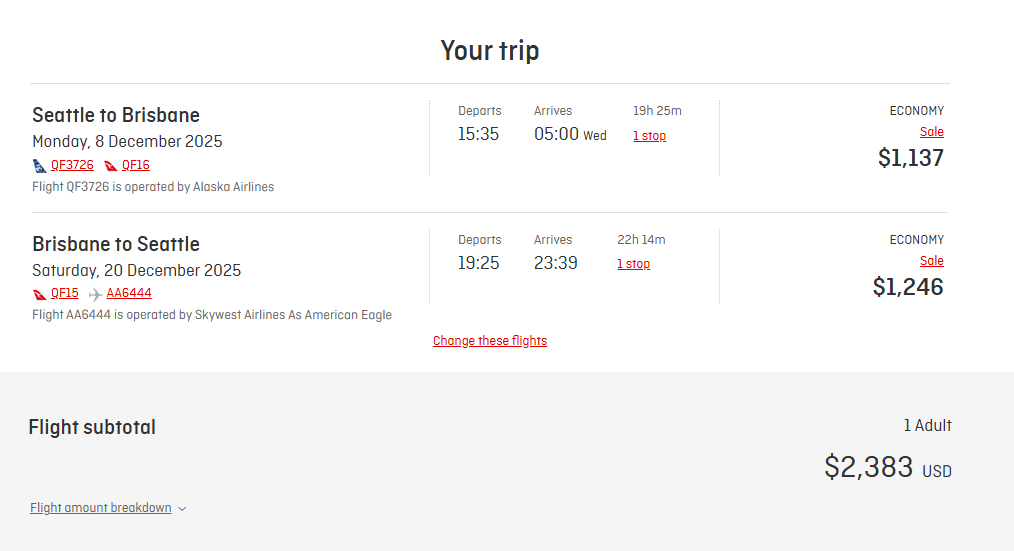This screenshot has width=1014, height=551.
Task: Open flight AA6444 details link
Action: pyautogui.click(x=129, y=293)
